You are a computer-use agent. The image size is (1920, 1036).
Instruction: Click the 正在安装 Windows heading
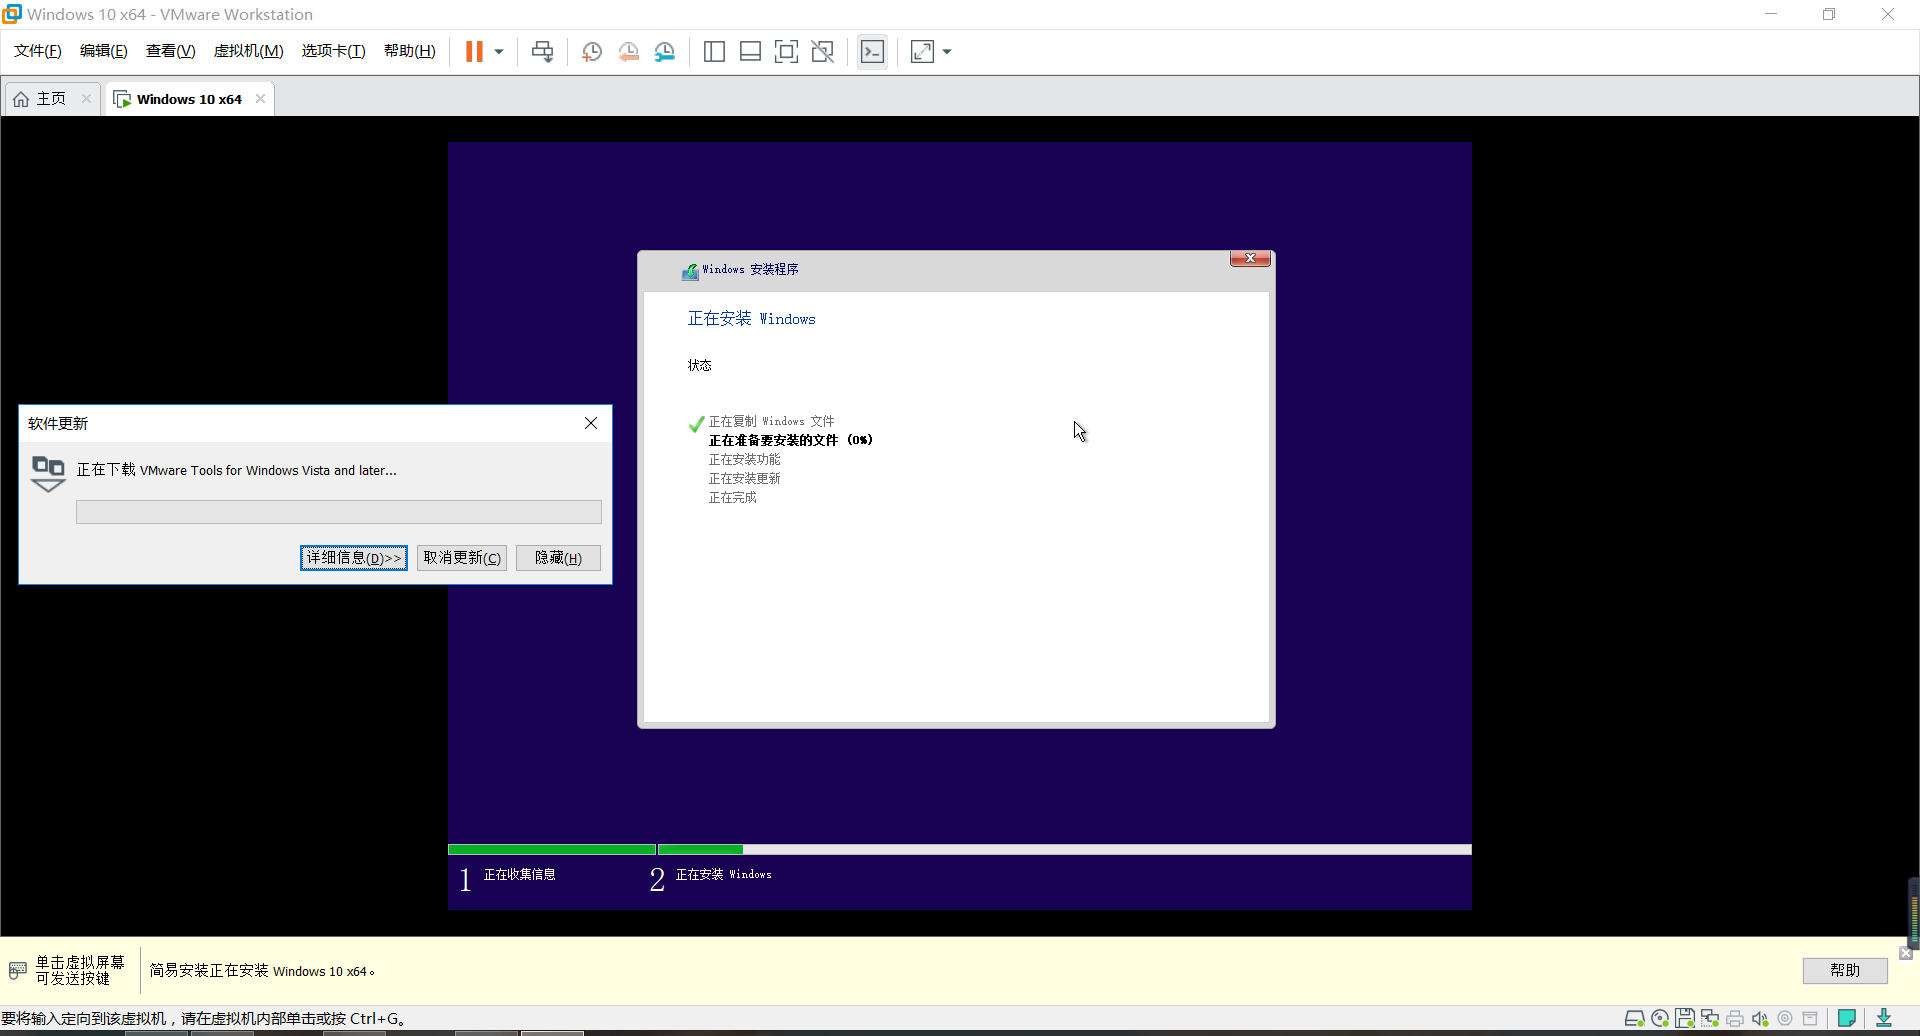(x=752, y=319)
